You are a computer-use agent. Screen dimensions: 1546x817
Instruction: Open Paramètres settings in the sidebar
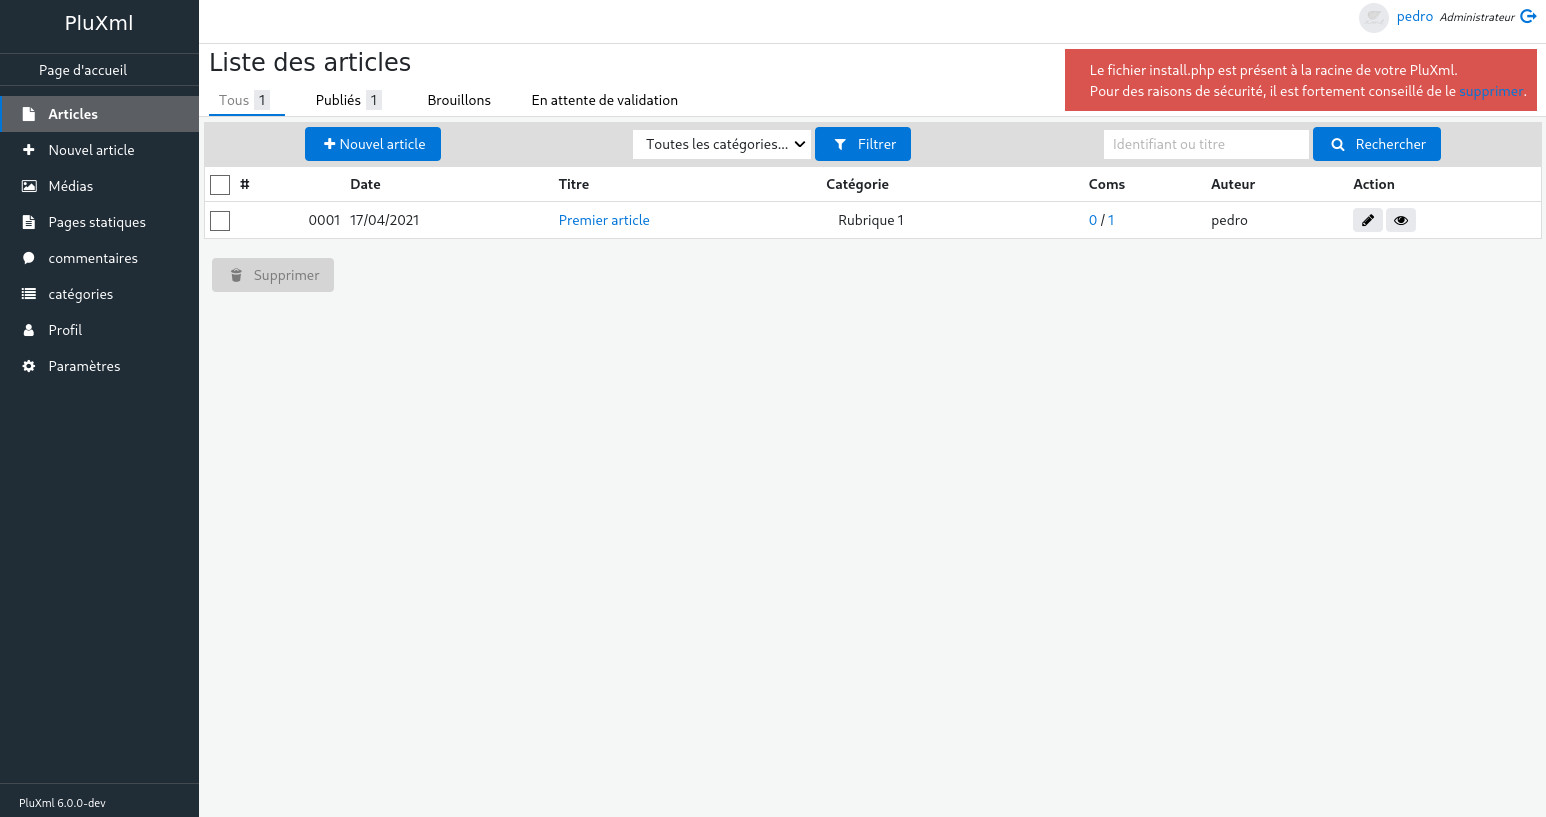point(84,366)
